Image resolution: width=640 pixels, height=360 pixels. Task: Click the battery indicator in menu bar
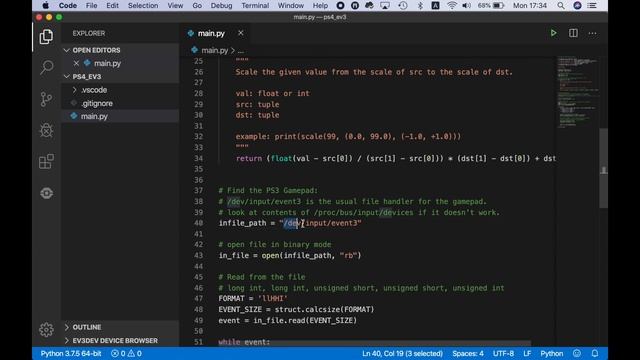point(490,6)
